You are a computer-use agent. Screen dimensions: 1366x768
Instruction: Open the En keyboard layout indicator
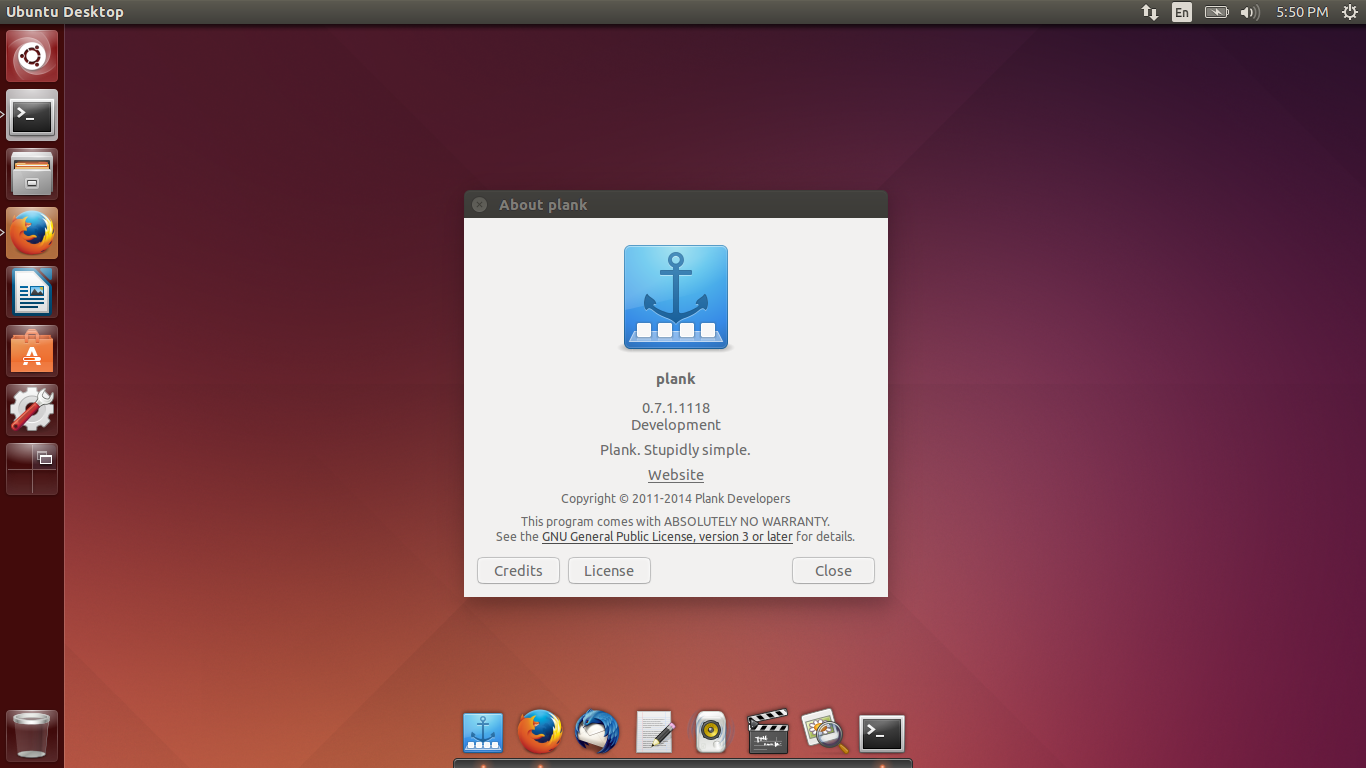coord(1182,12)
